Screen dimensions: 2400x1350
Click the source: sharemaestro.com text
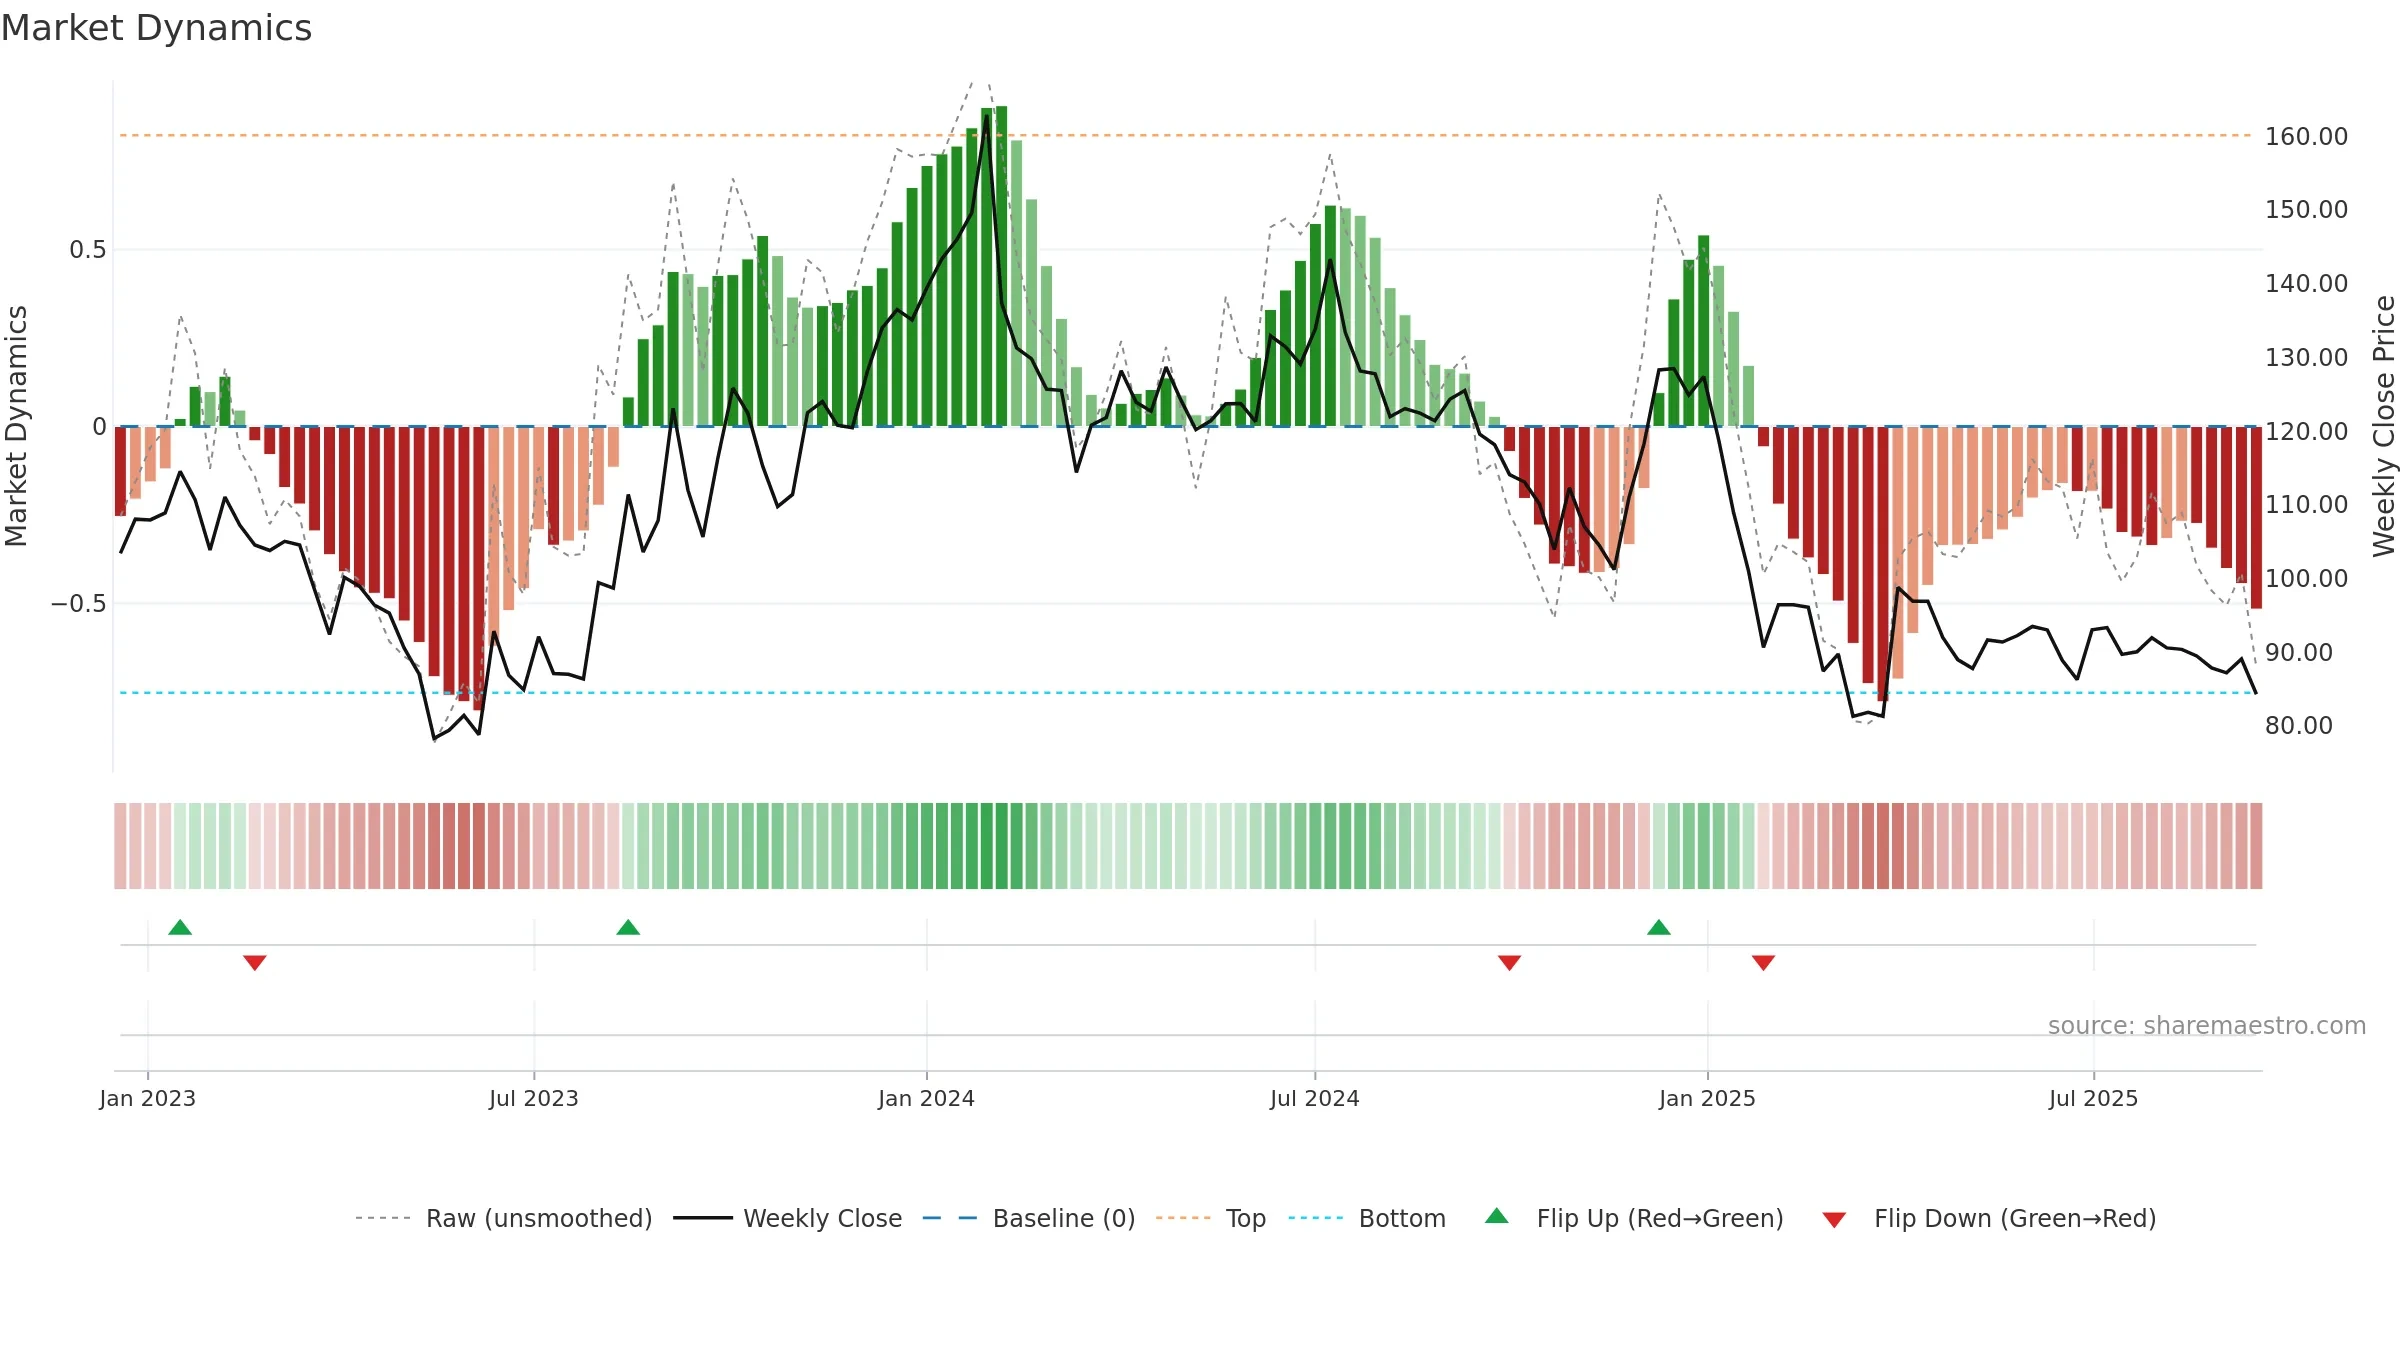click(x=2207, y=1025)
